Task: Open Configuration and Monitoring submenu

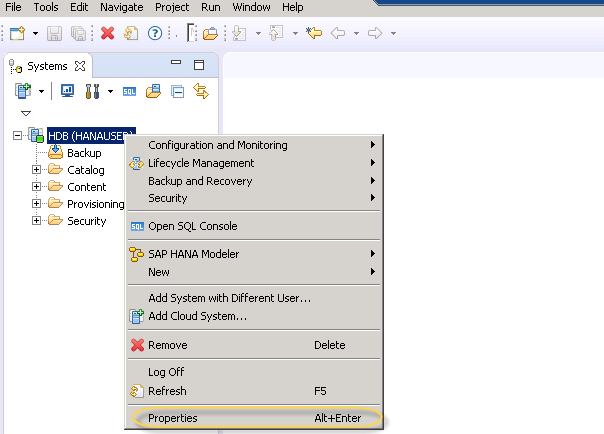Action: (254, 145)
